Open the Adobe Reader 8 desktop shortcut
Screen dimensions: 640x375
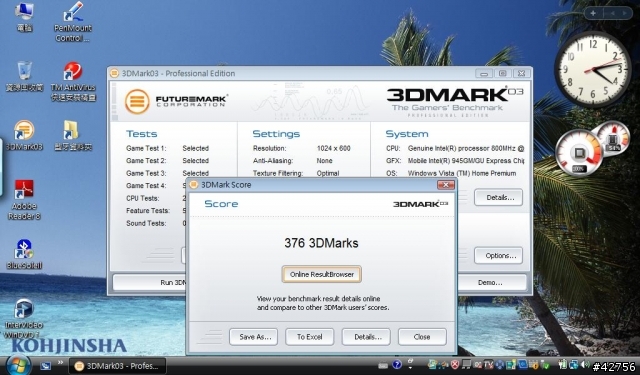click(24, 200)
